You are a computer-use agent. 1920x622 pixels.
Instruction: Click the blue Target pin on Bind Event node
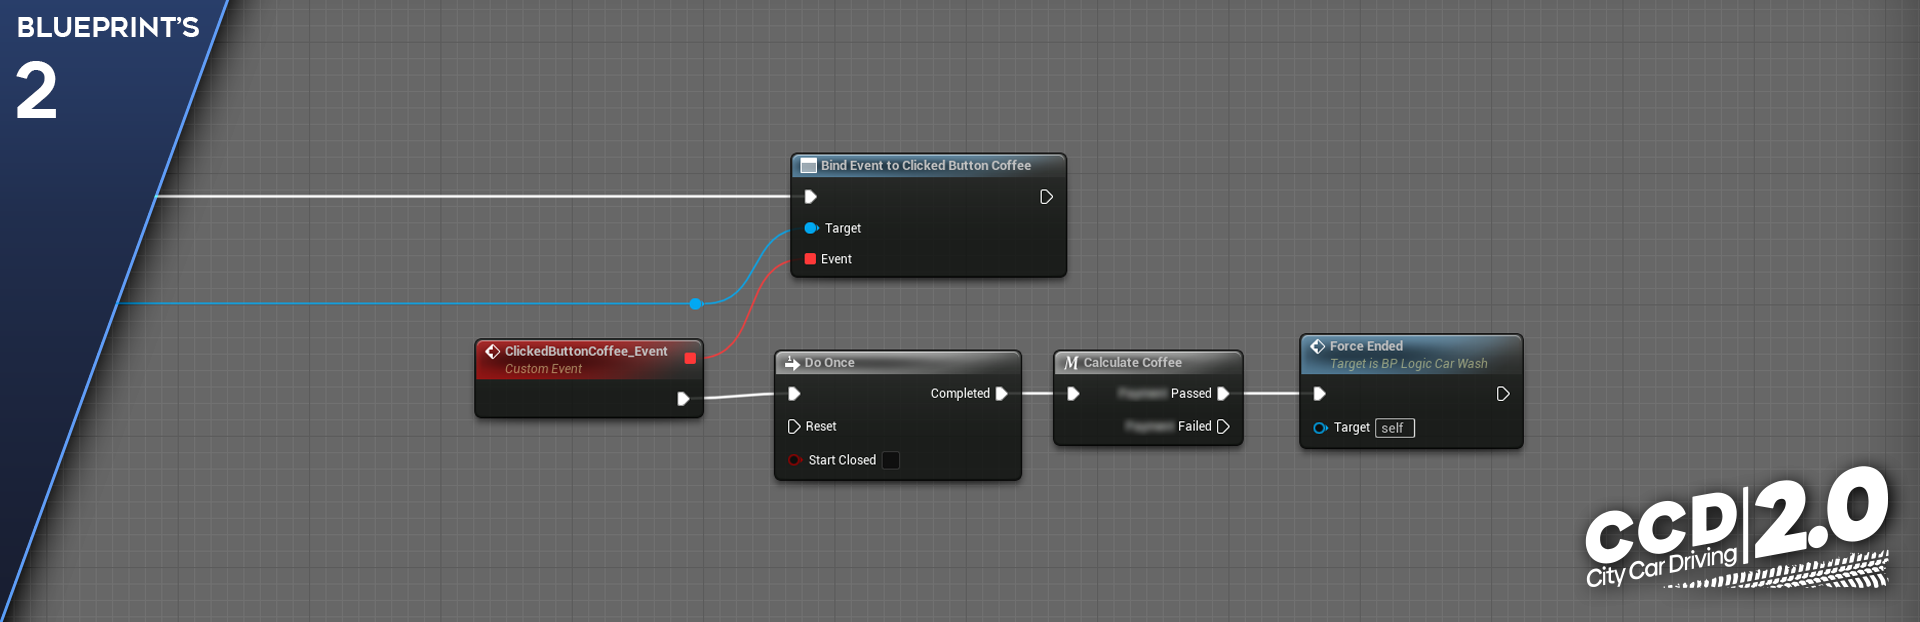pos(811,228)
